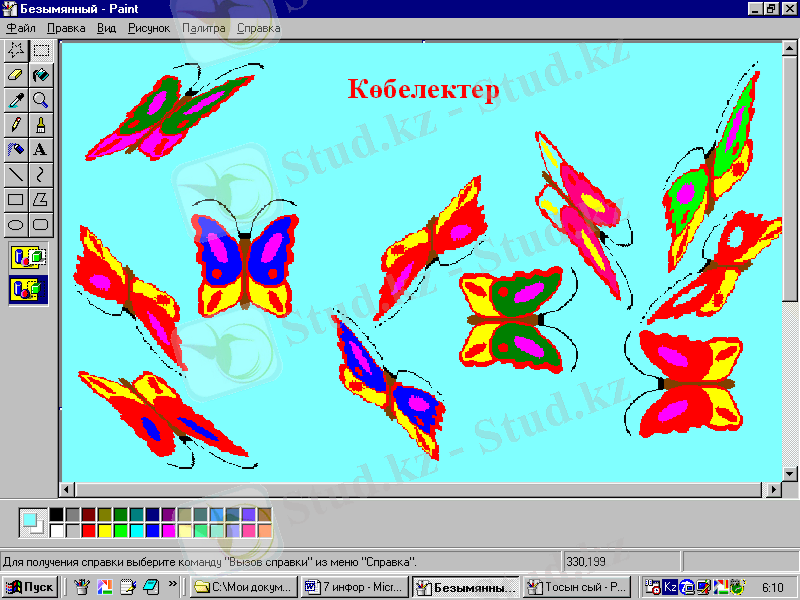The height and width of the screenshot is (600, 800).
Task: Switch to the 7 инфор Word taskbar window
Action: (x=354, y=587)
